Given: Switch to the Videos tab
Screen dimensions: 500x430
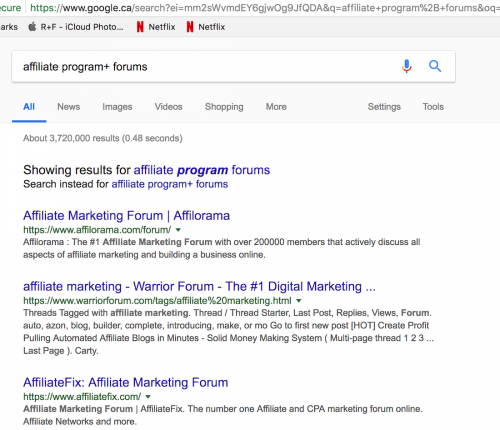Looking at the screenshot, I should pos(169,107).
